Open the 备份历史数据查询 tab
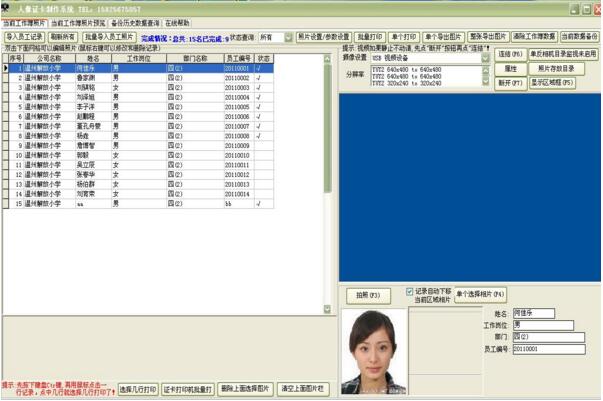 [138, 22]
